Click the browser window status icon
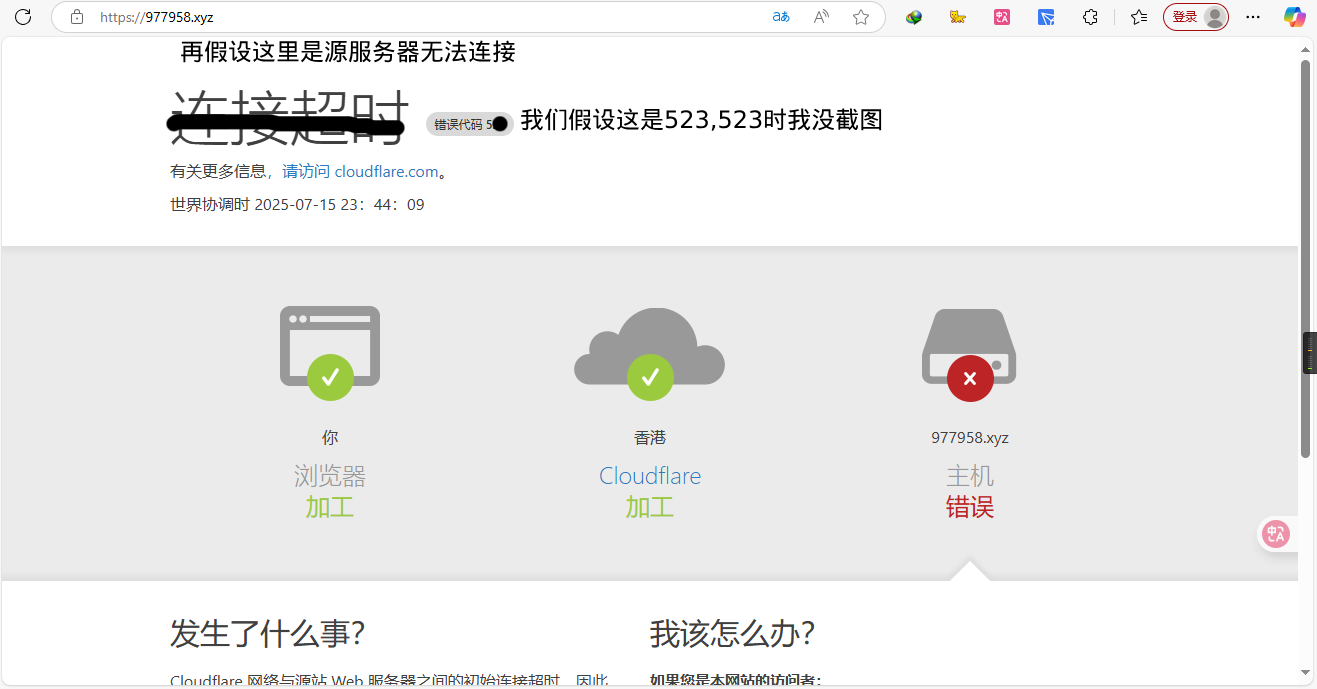The height and width of the screenshot is (689, 1317). pyautogui.click(x=330, y=351)
